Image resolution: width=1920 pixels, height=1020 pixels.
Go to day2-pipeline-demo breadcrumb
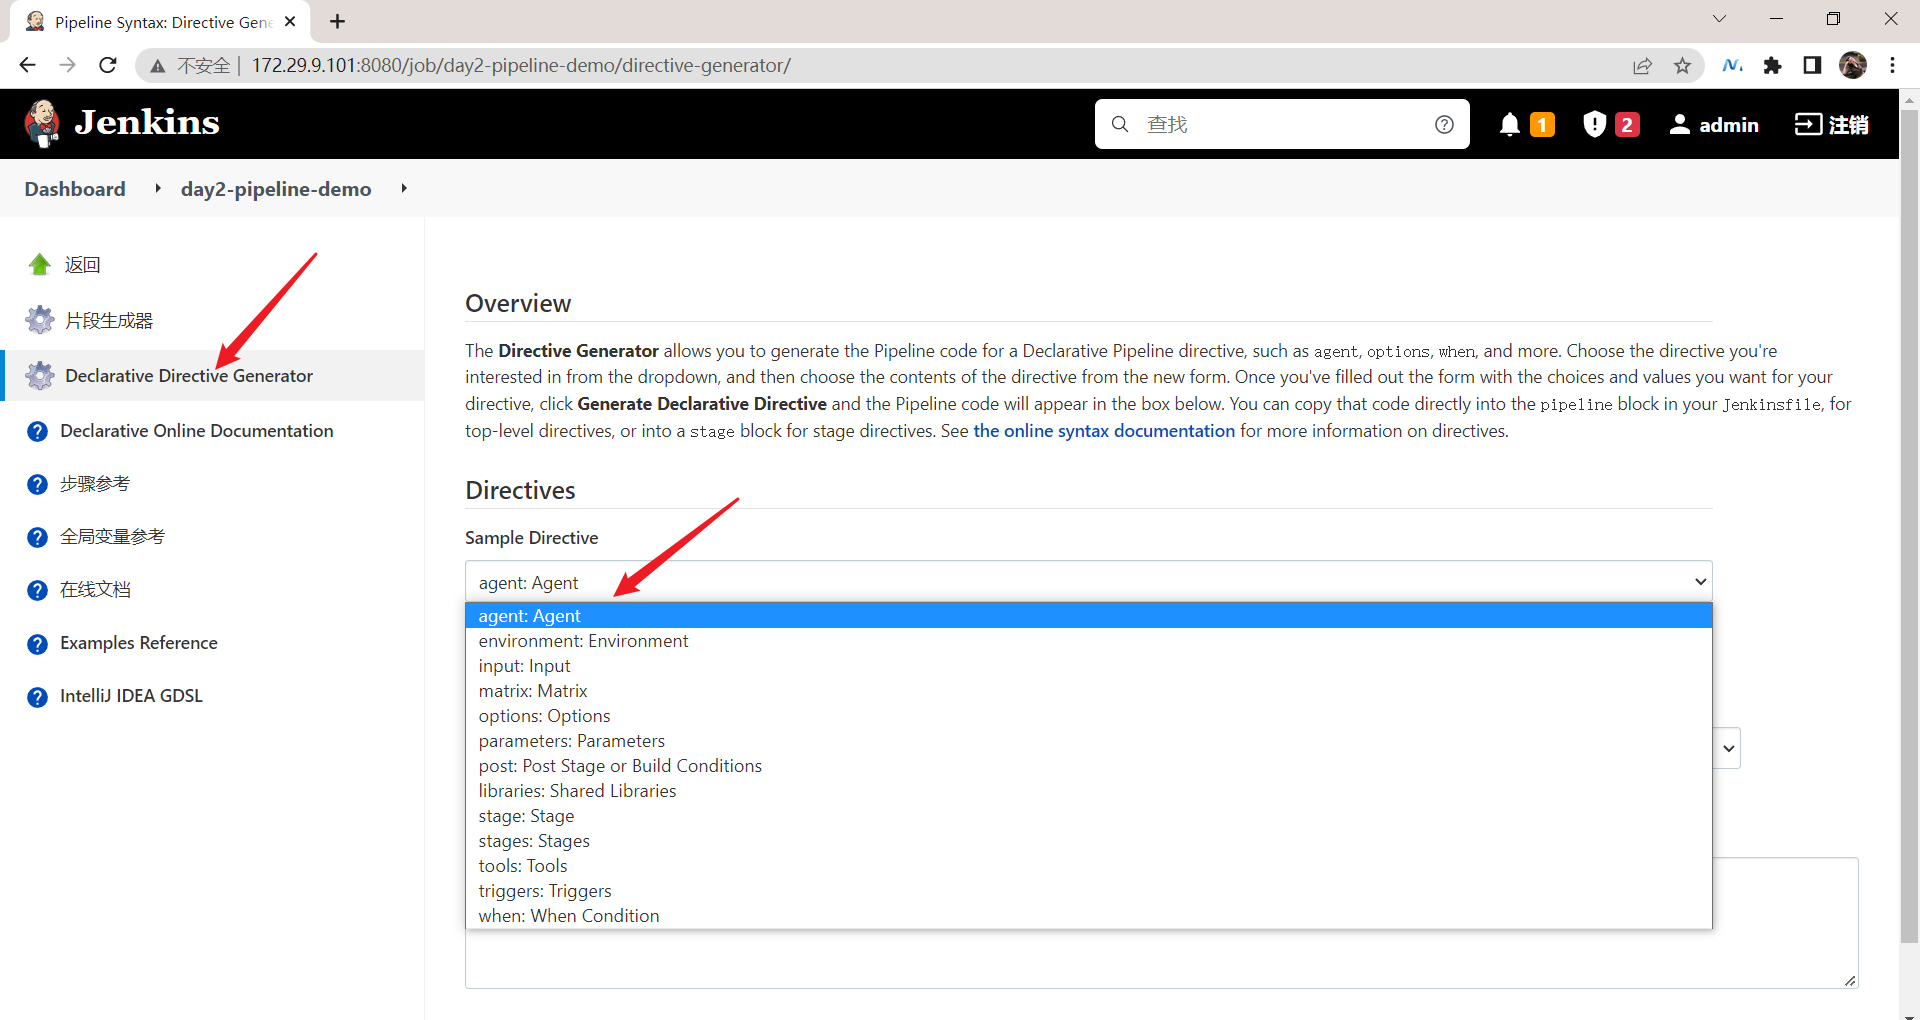pyautogui.click(x=276, y=189)
